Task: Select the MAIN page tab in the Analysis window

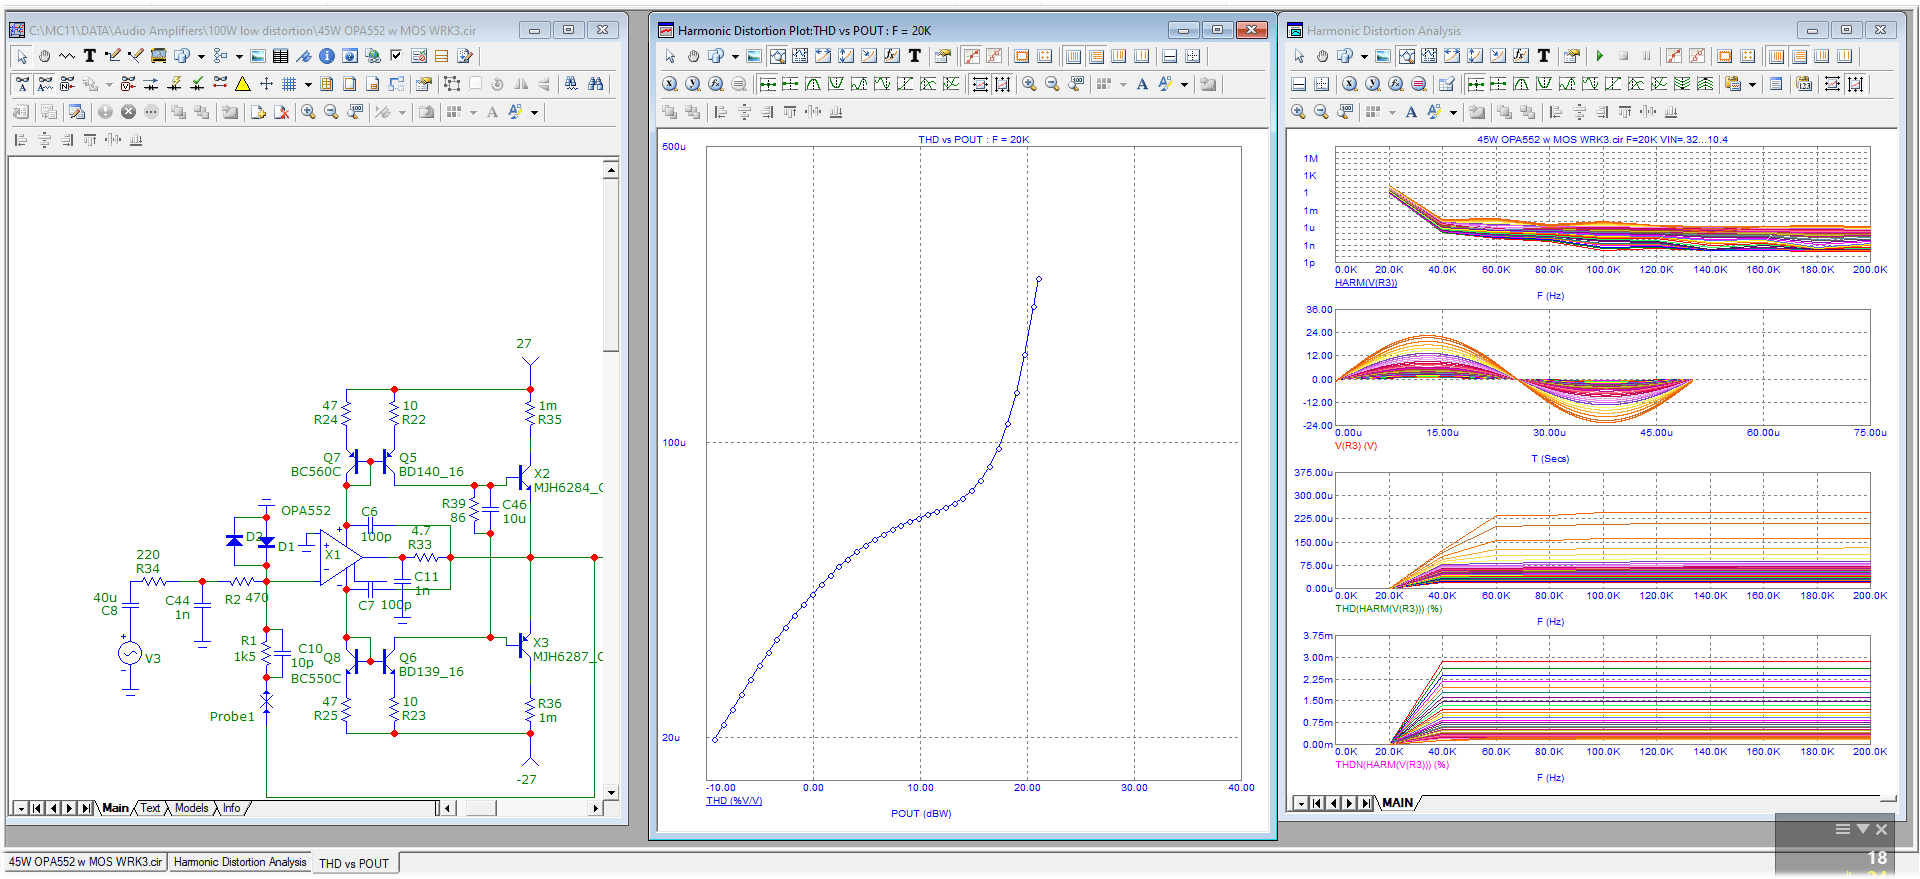Action: coord(1398,802)
